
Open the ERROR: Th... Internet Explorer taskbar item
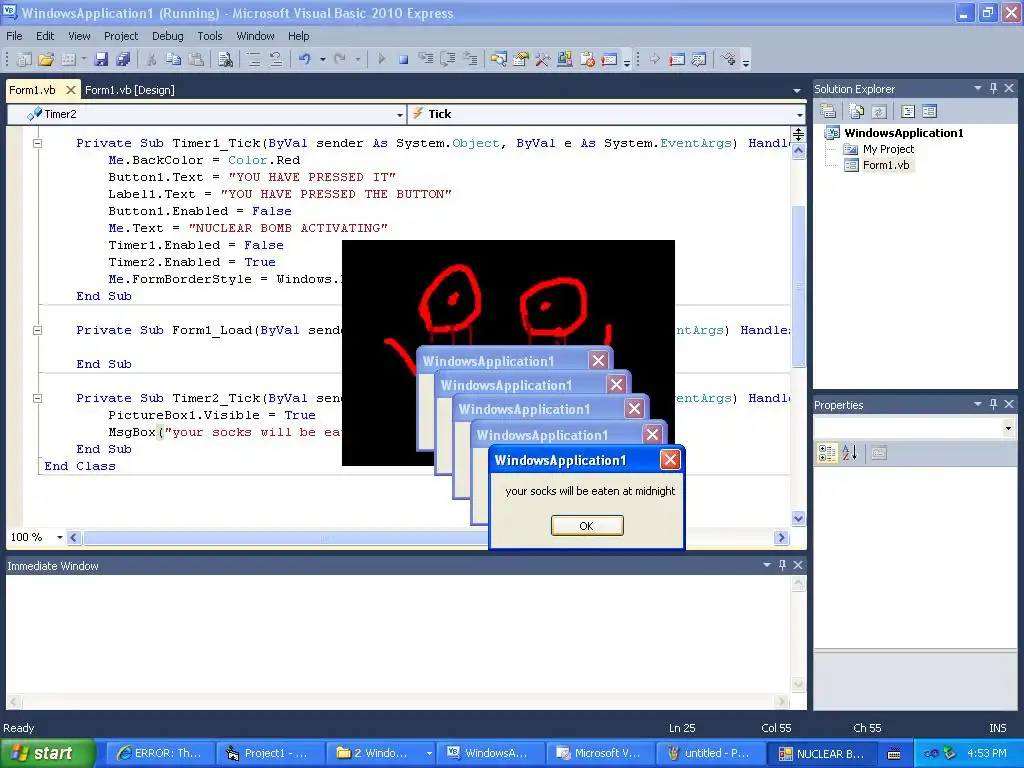(159, 754)
